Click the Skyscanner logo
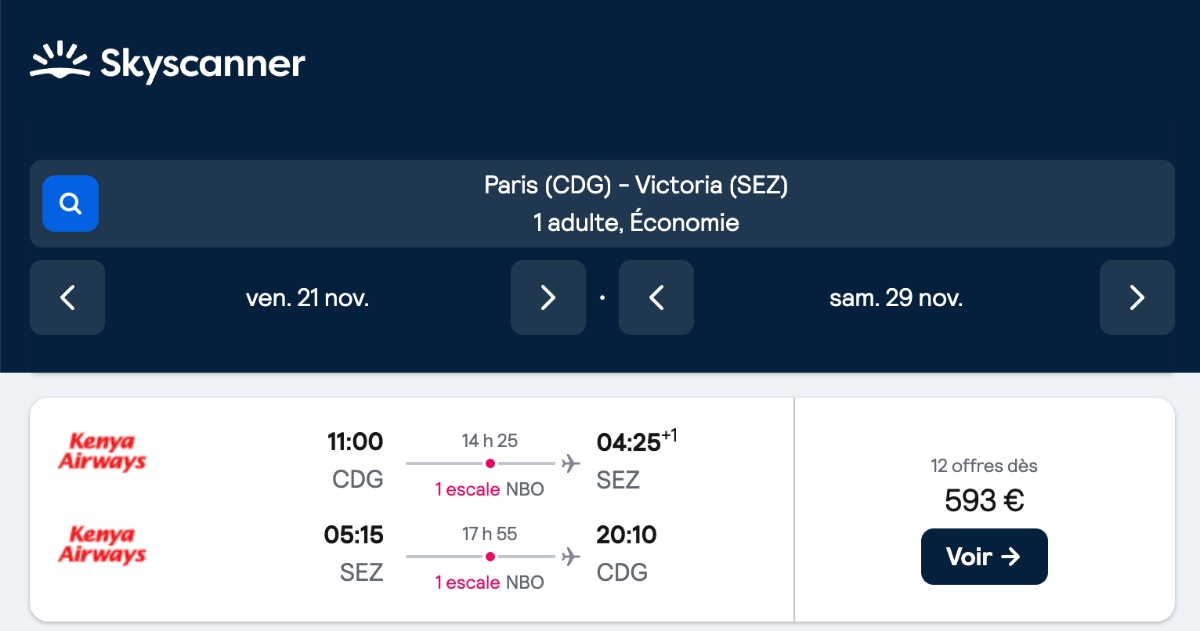This screenshot has height=631, width=1200. pyautogui.click(x=167, y=64)
